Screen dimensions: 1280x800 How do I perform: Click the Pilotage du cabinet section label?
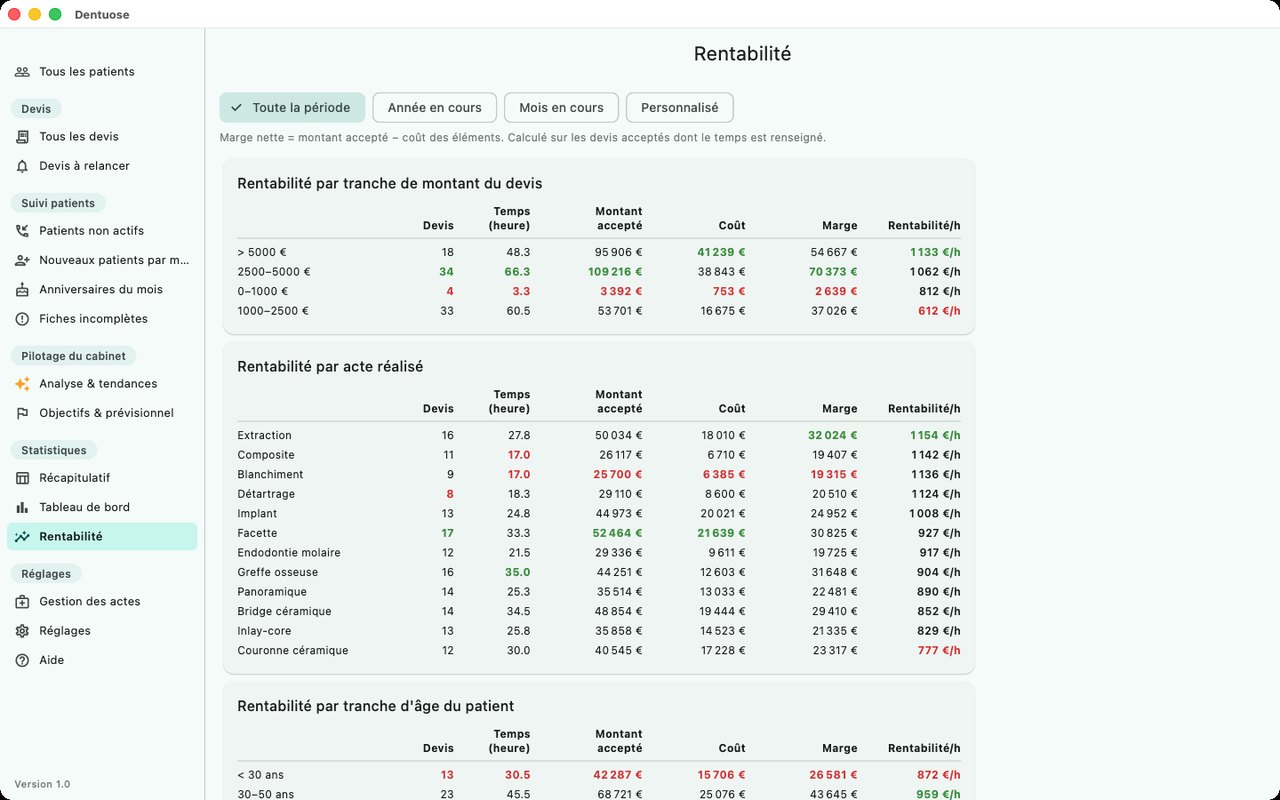coord(73,356)
